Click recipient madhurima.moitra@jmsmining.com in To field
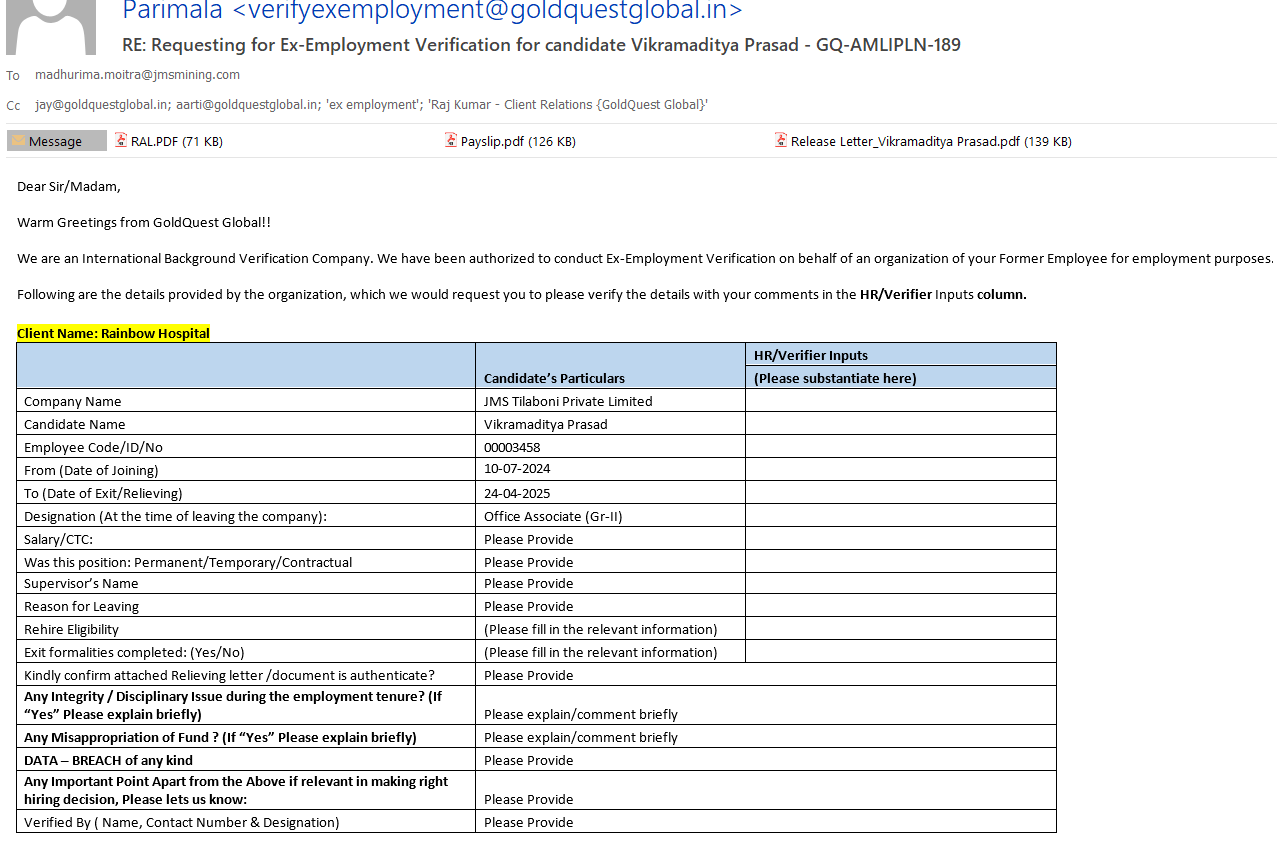Image resolution: width=1277 pixels, height=848 pixels. (x=137, y=75)
